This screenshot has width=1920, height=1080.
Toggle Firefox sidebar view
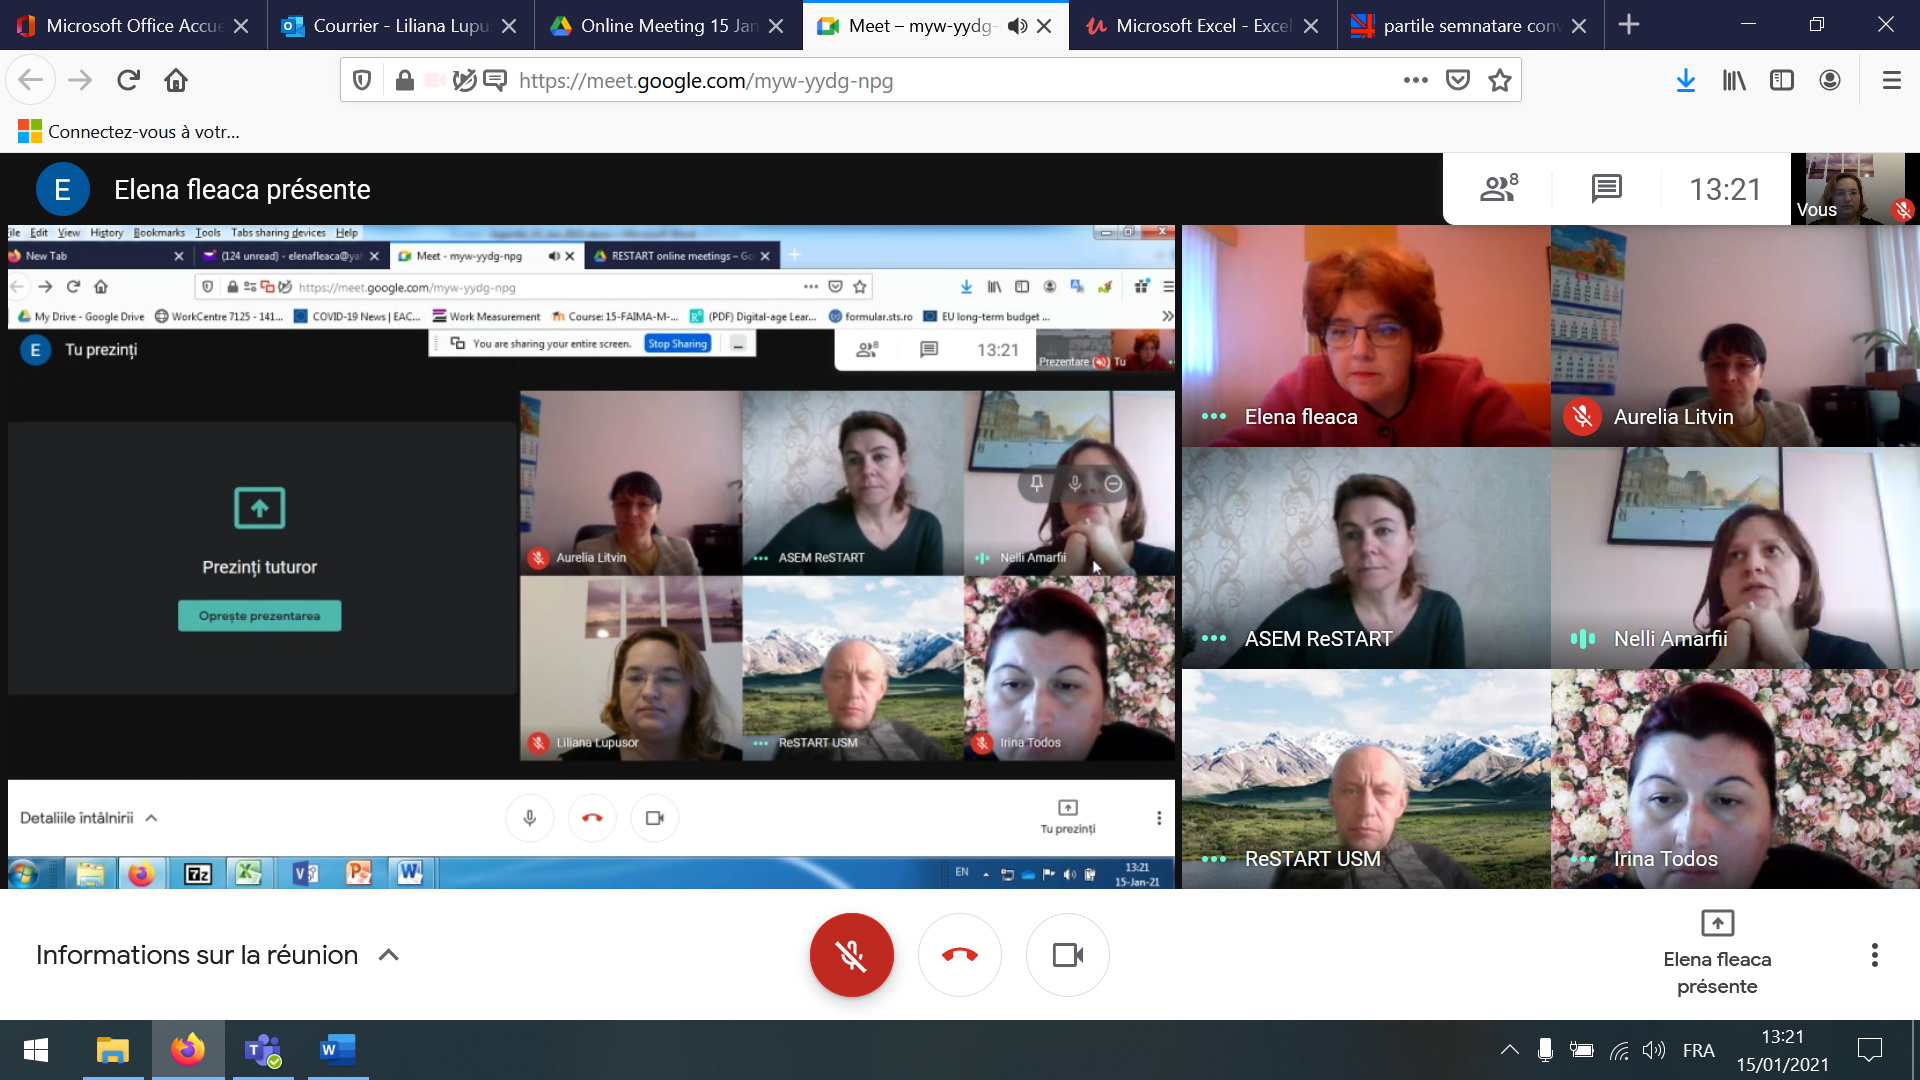click(x=1781, y=80)
